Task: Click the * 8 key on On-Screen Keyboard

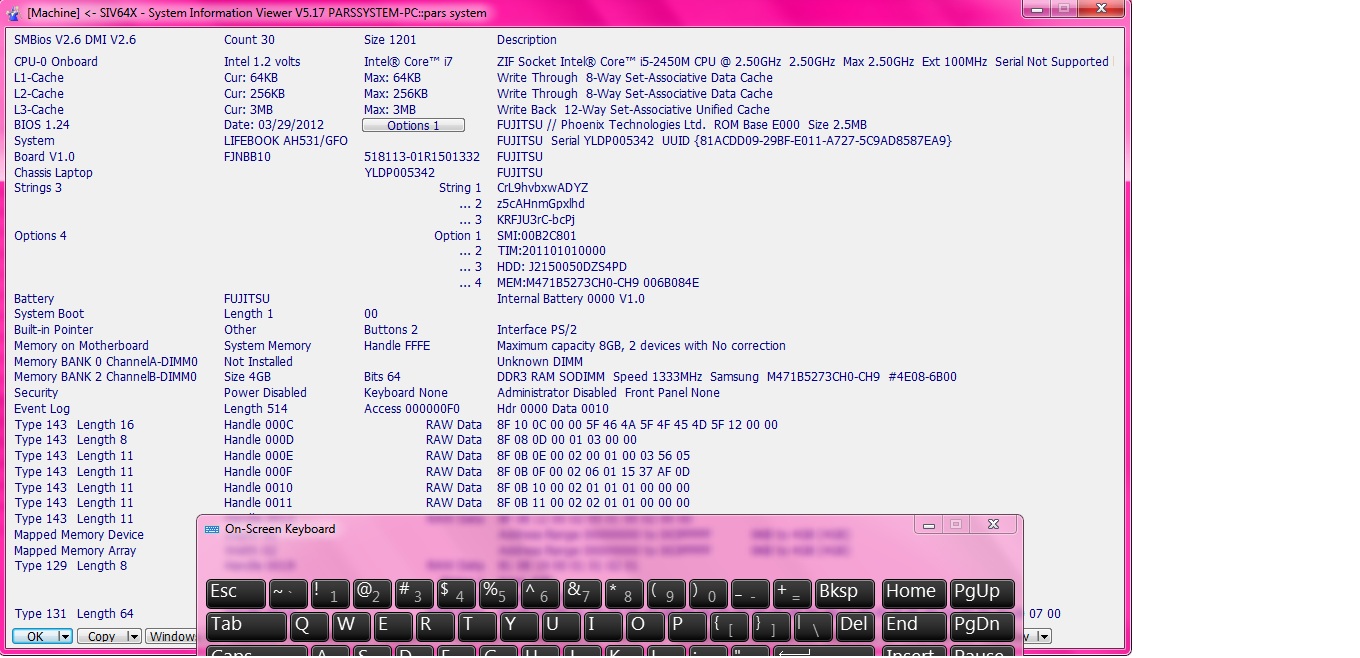Action: coord(625,593)
